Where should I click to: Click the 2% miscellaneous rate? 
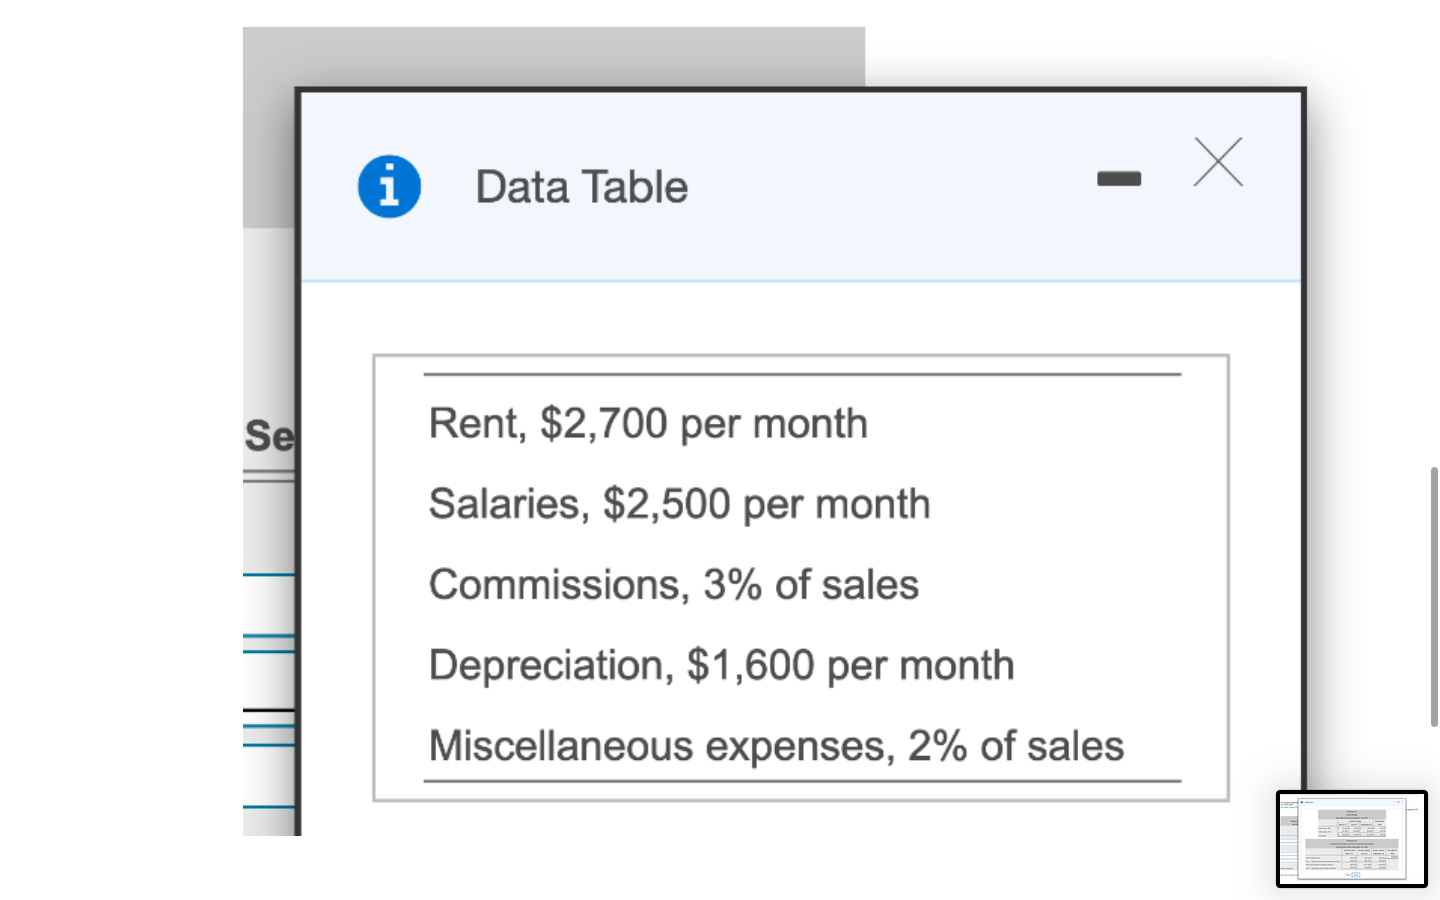[x=937, y=746]
